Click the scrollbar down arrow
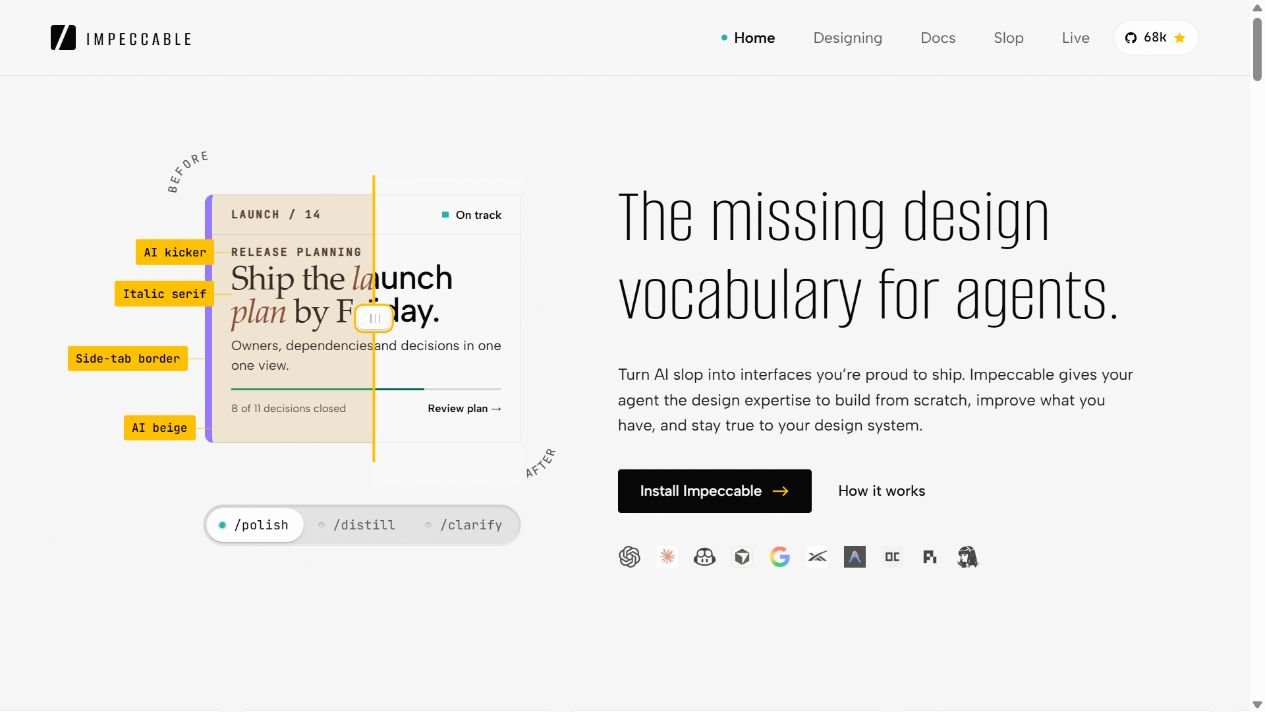The height and width of the screenshot is (712, 1265). point(1257,705)
